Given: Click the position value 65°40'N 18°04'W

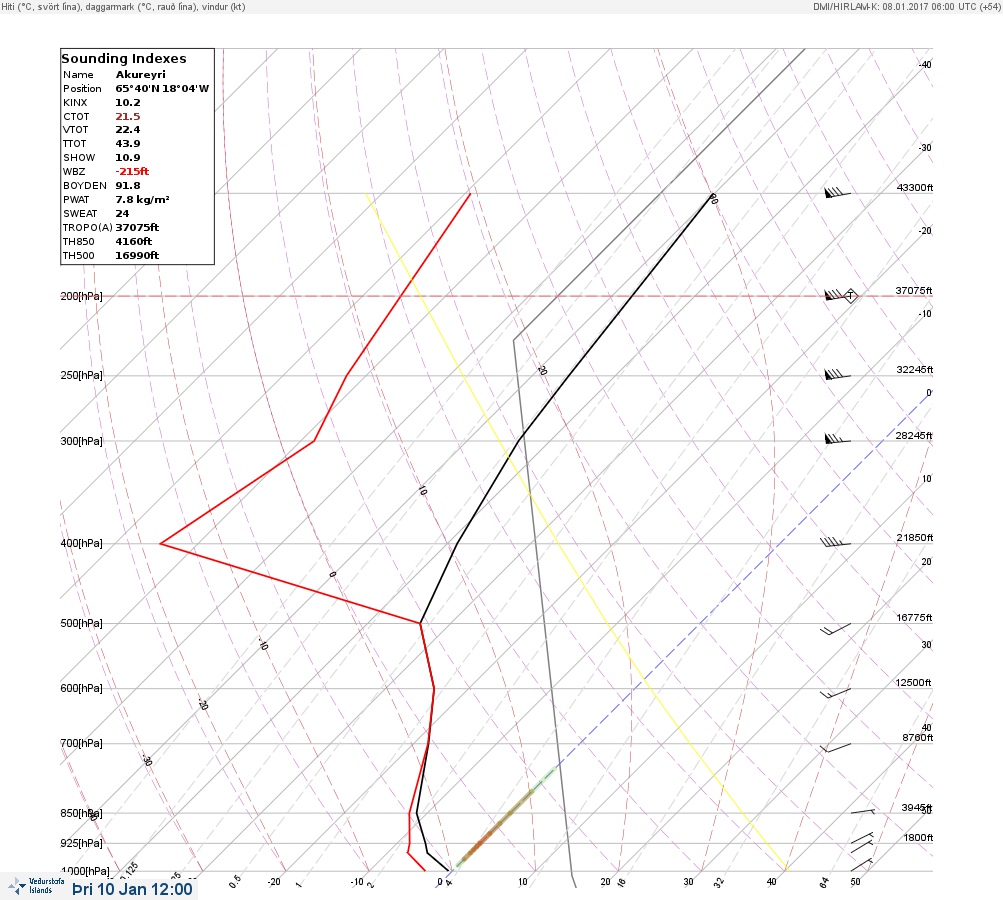Looking at the screenshot, I should click(162, 88).
